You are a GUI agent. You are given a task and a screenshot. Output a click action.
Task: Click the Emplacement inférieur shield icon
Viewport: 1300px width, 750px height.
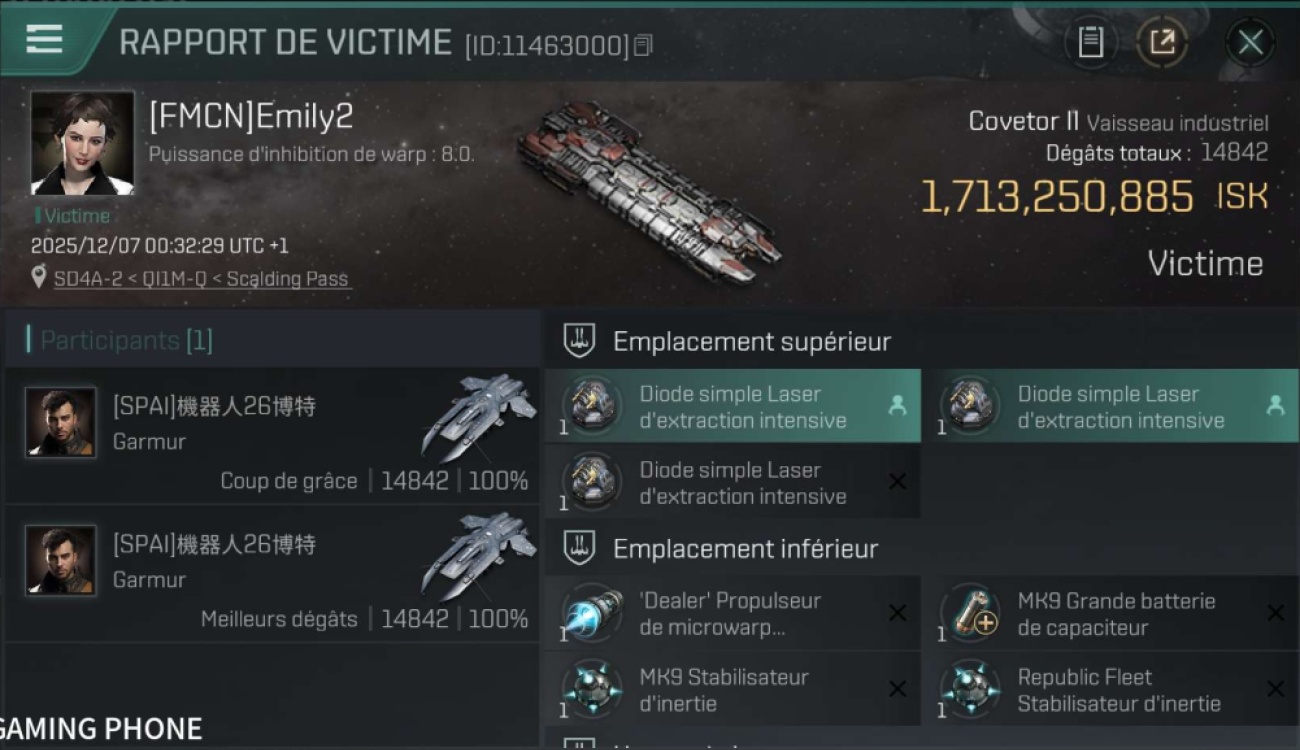(x=580, y=548)
